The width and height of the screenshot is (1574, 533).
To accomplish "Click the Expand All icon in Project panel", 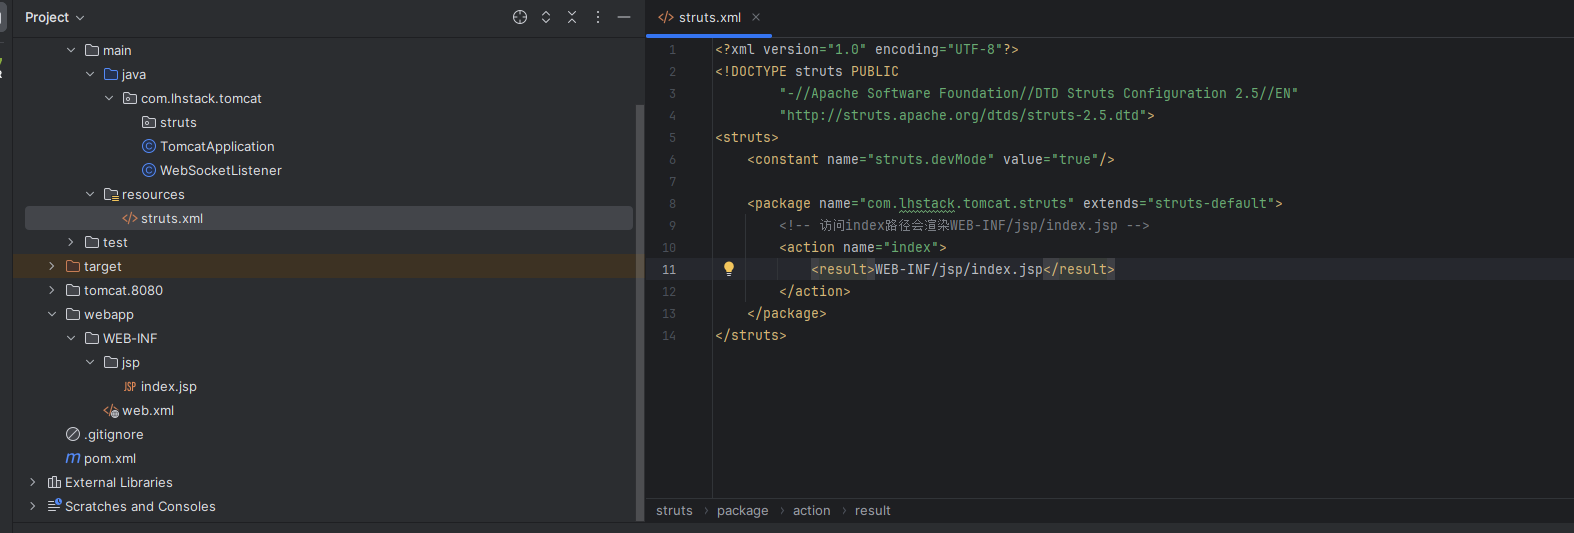I will pyautogui.click(x=546, y=17).
